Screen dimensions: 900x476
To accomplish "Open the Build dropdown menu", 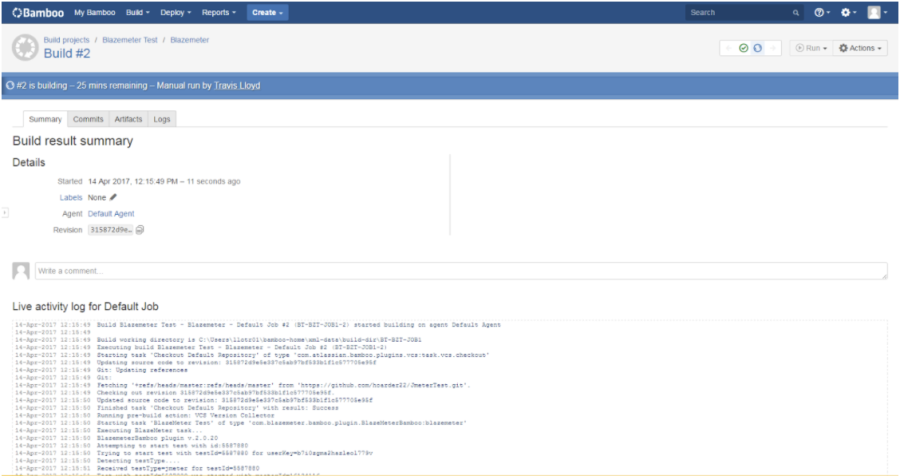I will tap(139, 13).
